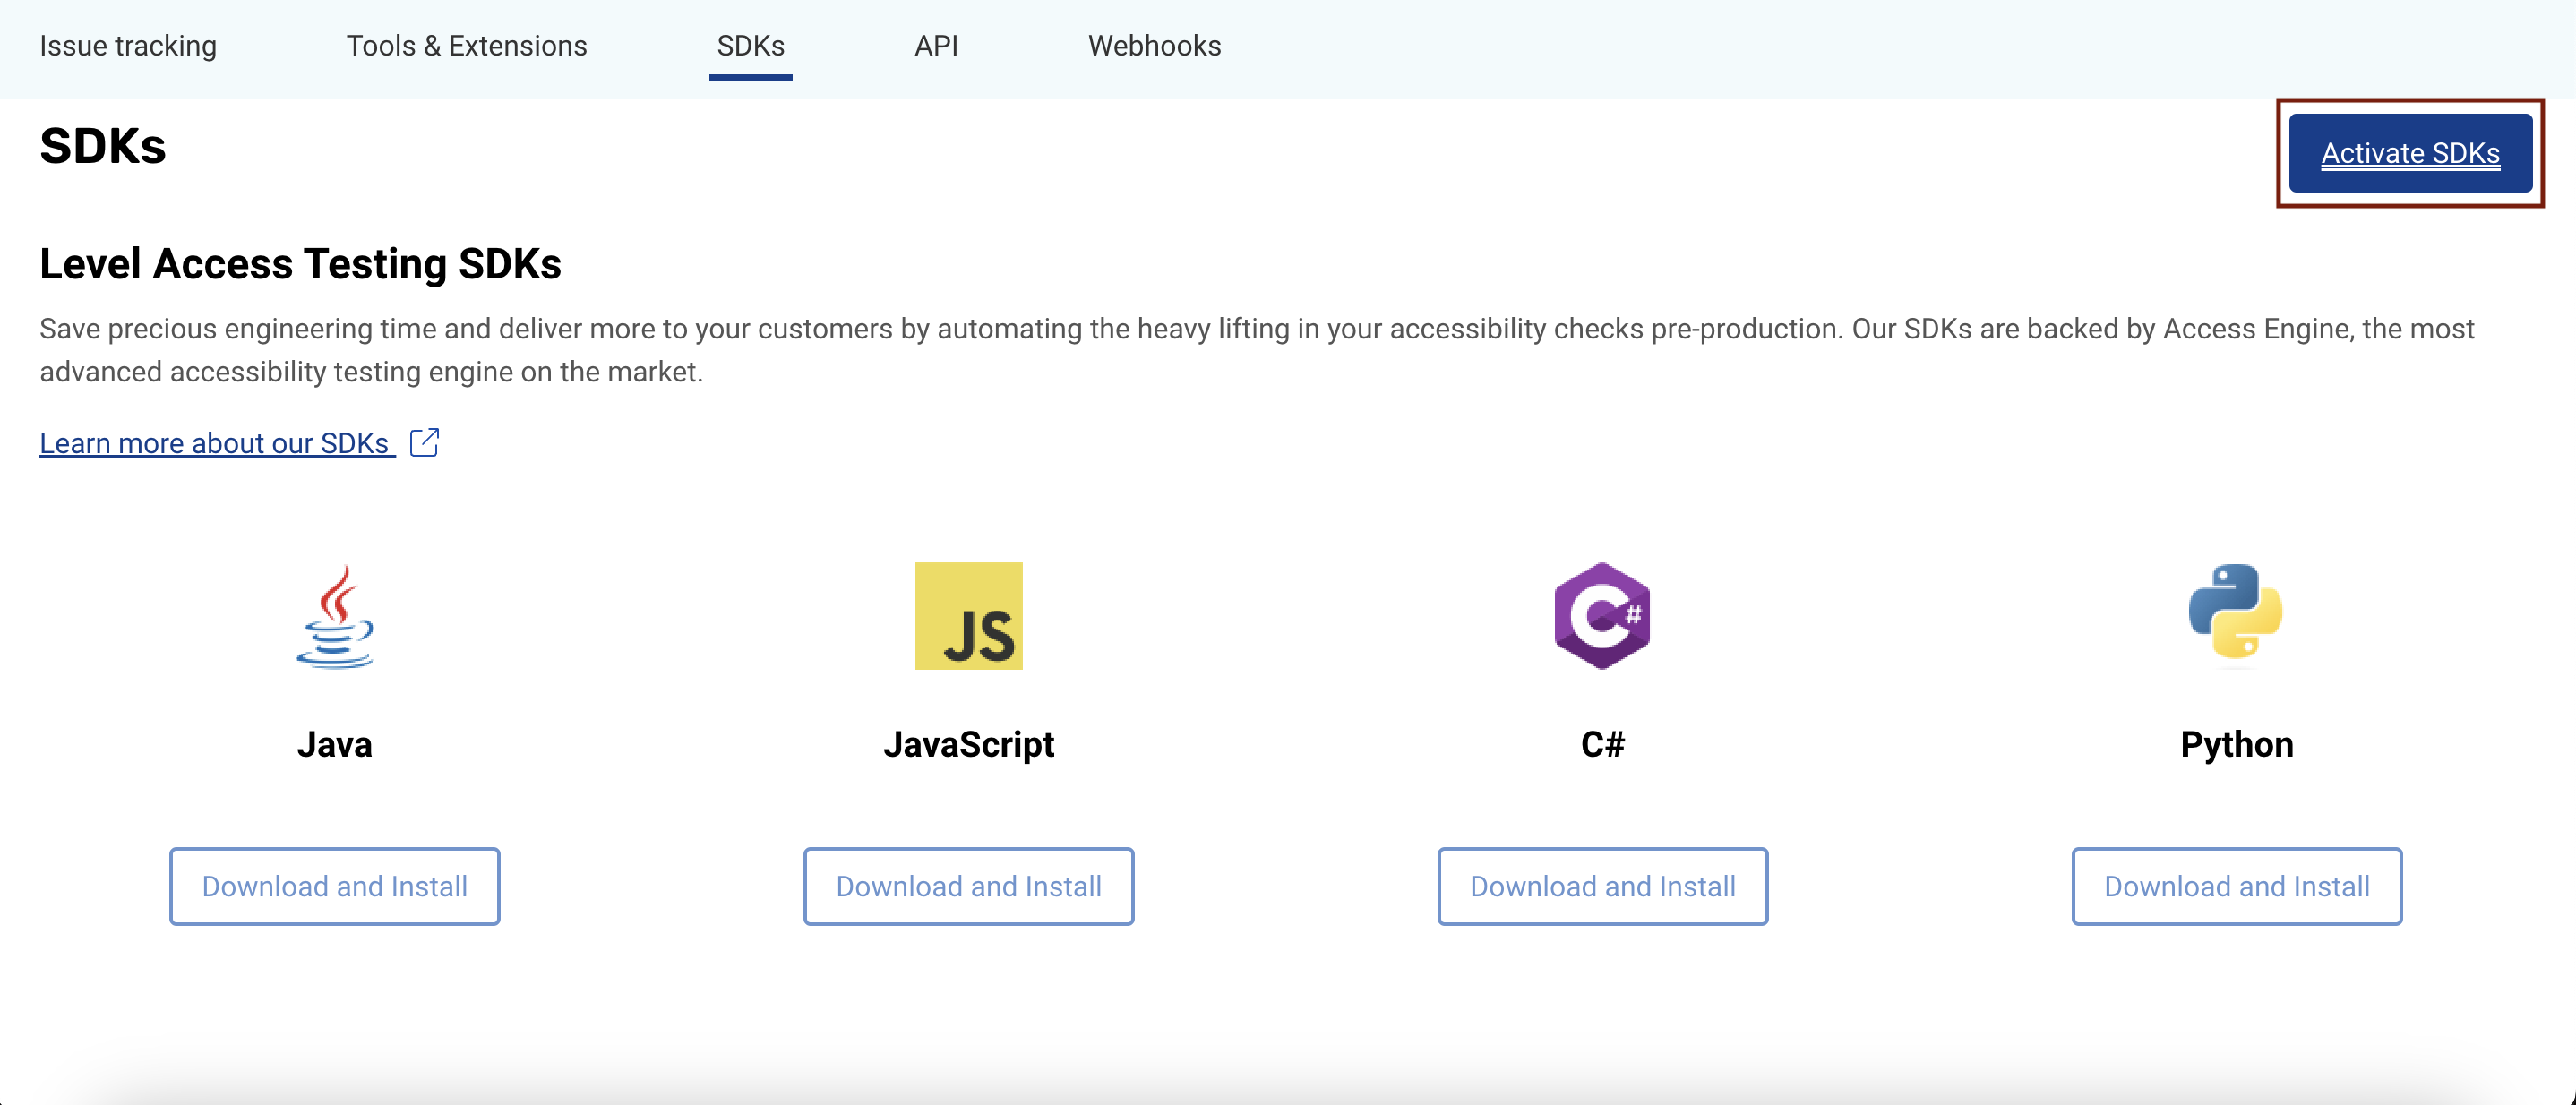Follow Learn more about our SDKs link
This screenshot has width=2576, height=1105.
[x=217, y=442]
